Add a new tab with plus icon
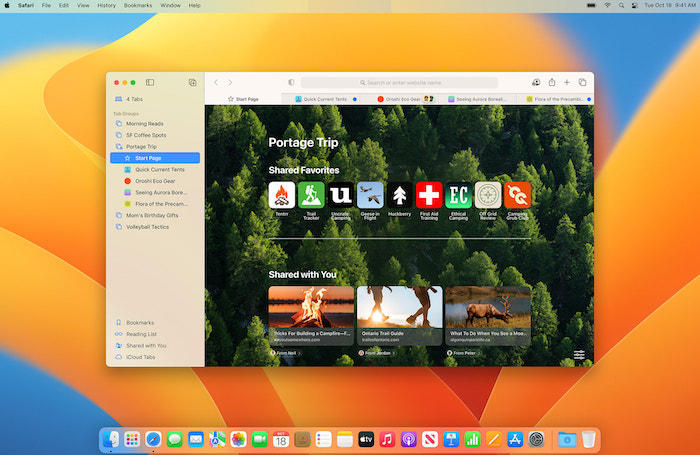This screenshot has width=700, height=455. tap(567, 82)
